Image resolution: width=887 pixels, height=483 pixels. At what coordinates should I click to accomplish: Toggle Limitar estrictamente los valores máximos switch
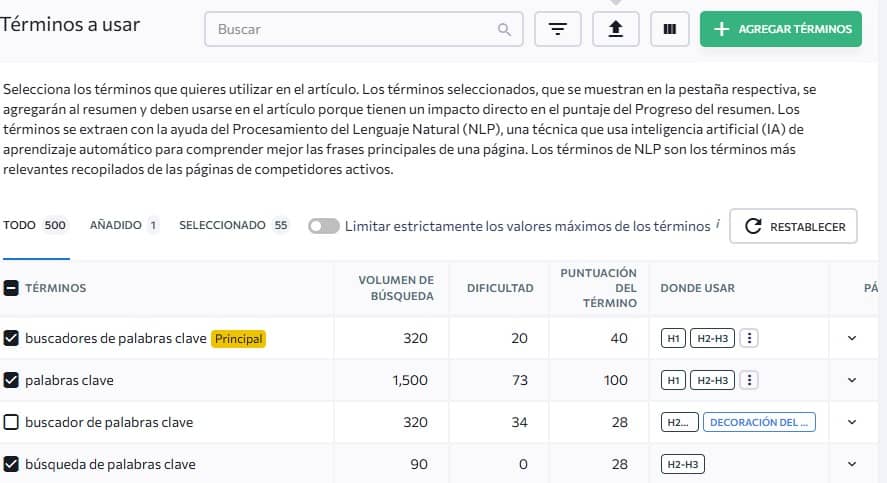coord(323,226)
